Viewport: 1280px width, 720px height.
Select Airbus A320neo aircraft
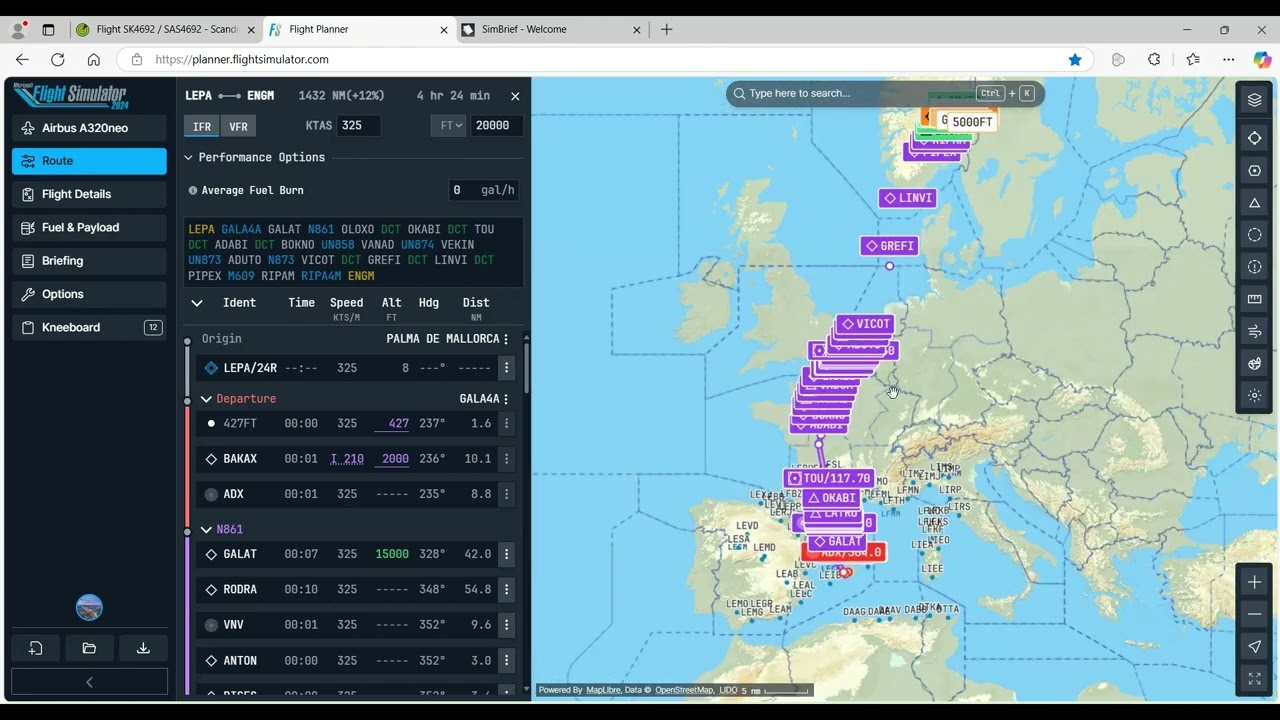point(89,128)
